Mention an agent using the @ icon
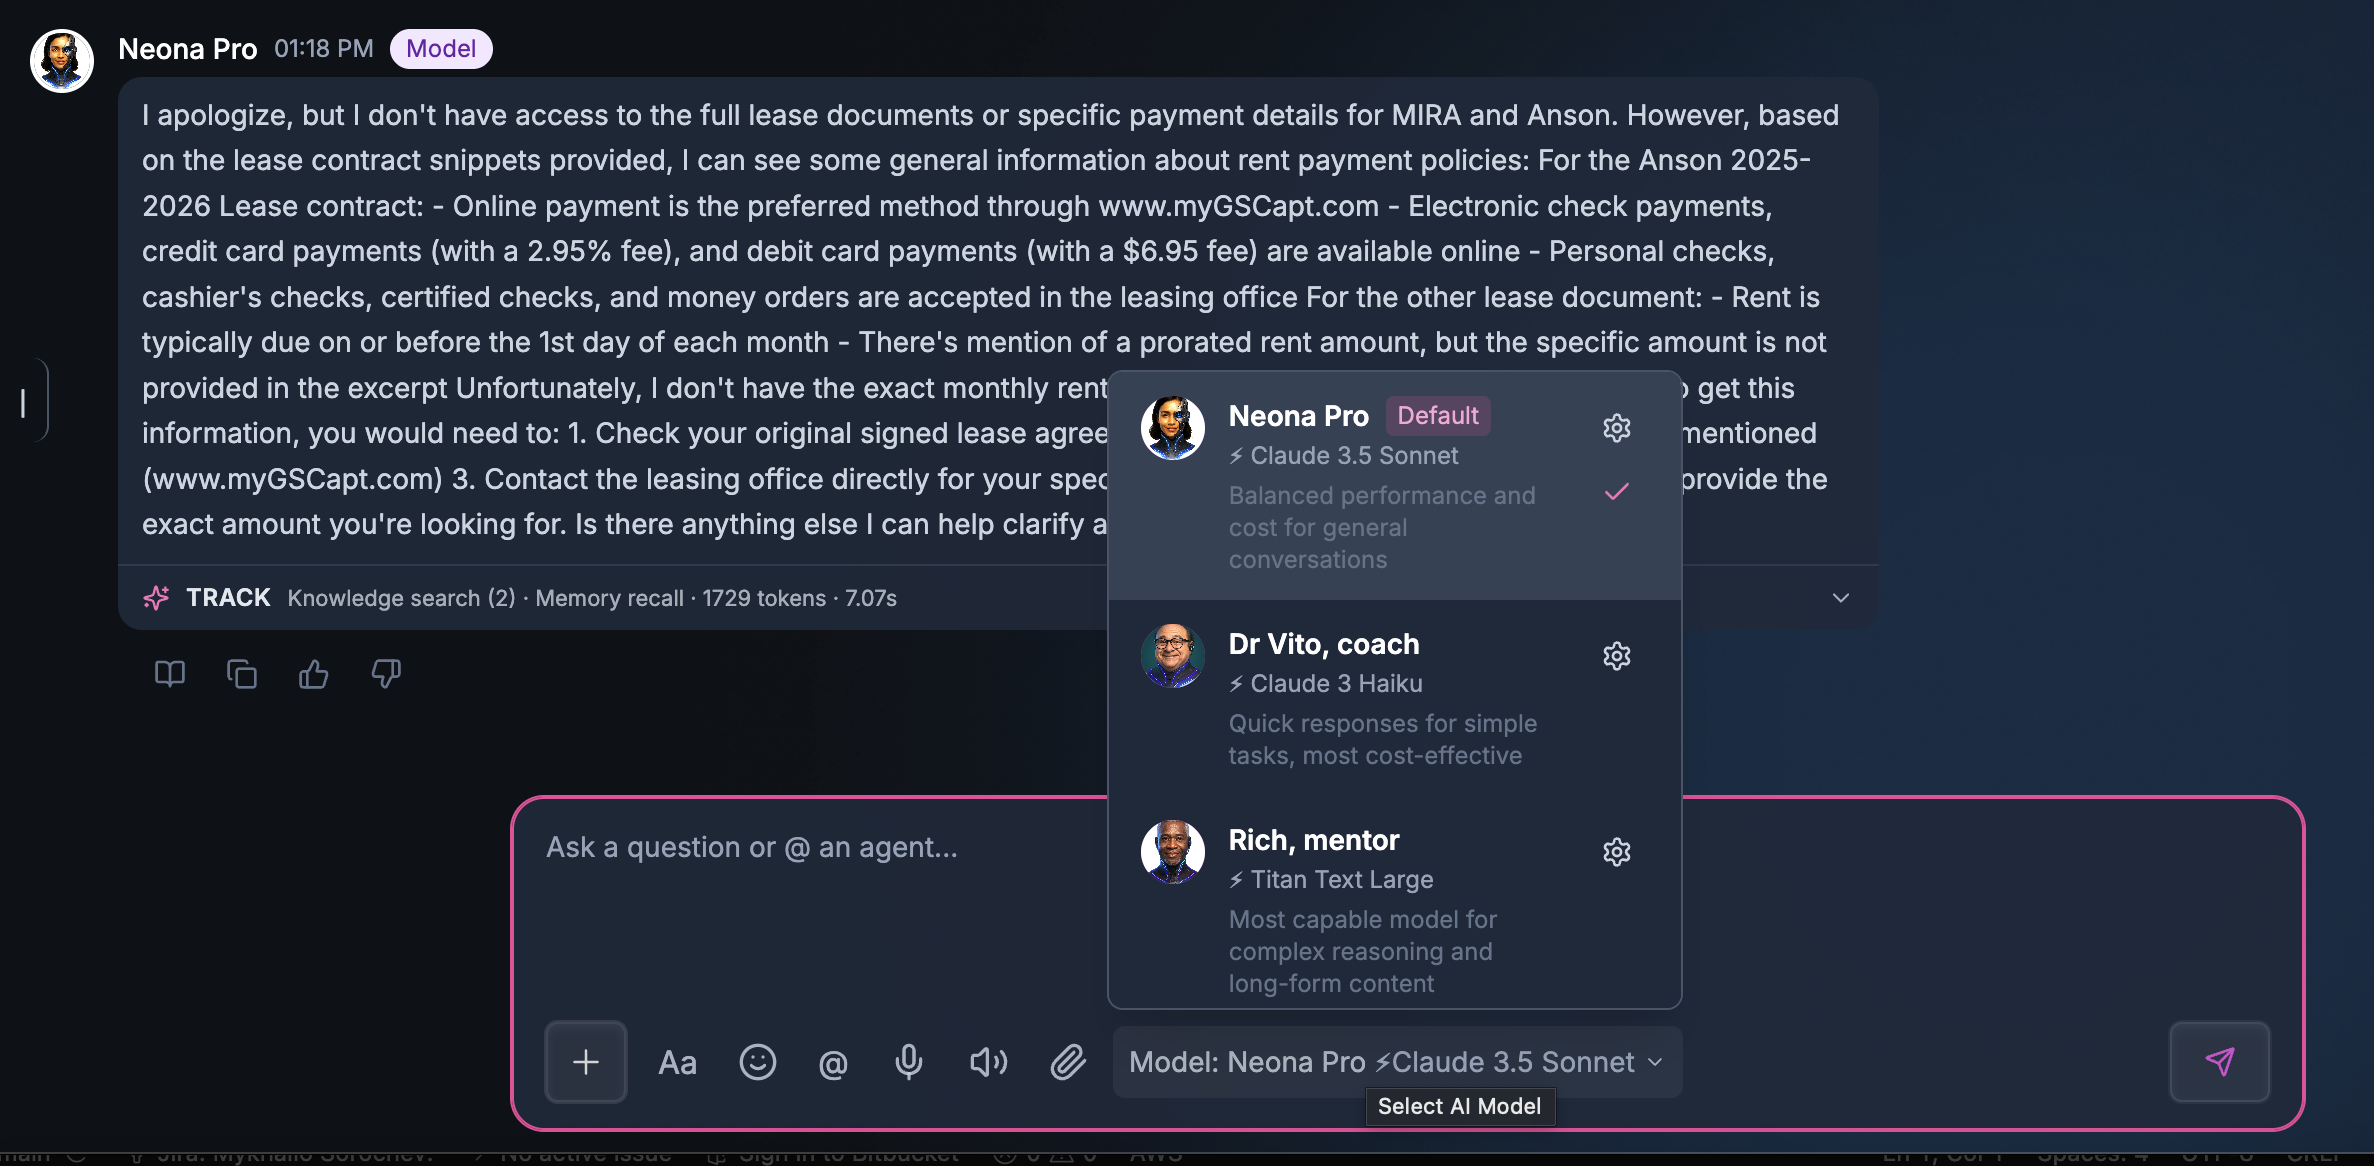 pyautogui.click(x=833, y=1062)
